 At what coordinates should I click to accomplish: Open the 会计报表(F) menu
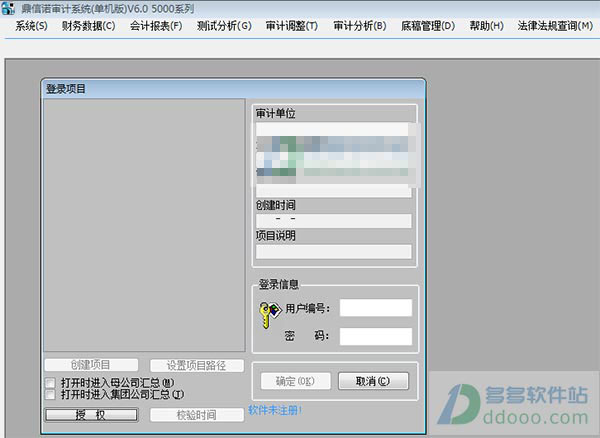tap(156, 26)
